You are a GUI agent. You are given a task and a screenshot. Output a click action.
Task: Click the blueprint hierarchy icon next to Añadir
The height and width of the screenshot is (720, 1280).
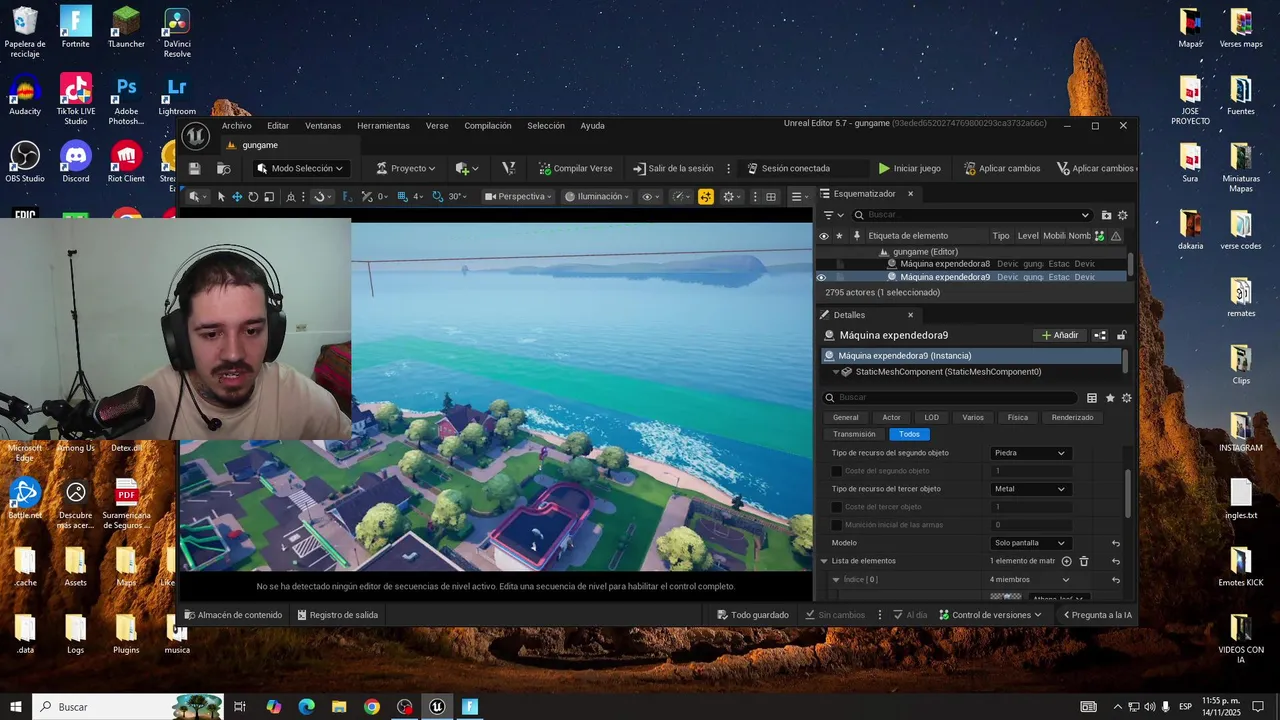click(1100, 335)
